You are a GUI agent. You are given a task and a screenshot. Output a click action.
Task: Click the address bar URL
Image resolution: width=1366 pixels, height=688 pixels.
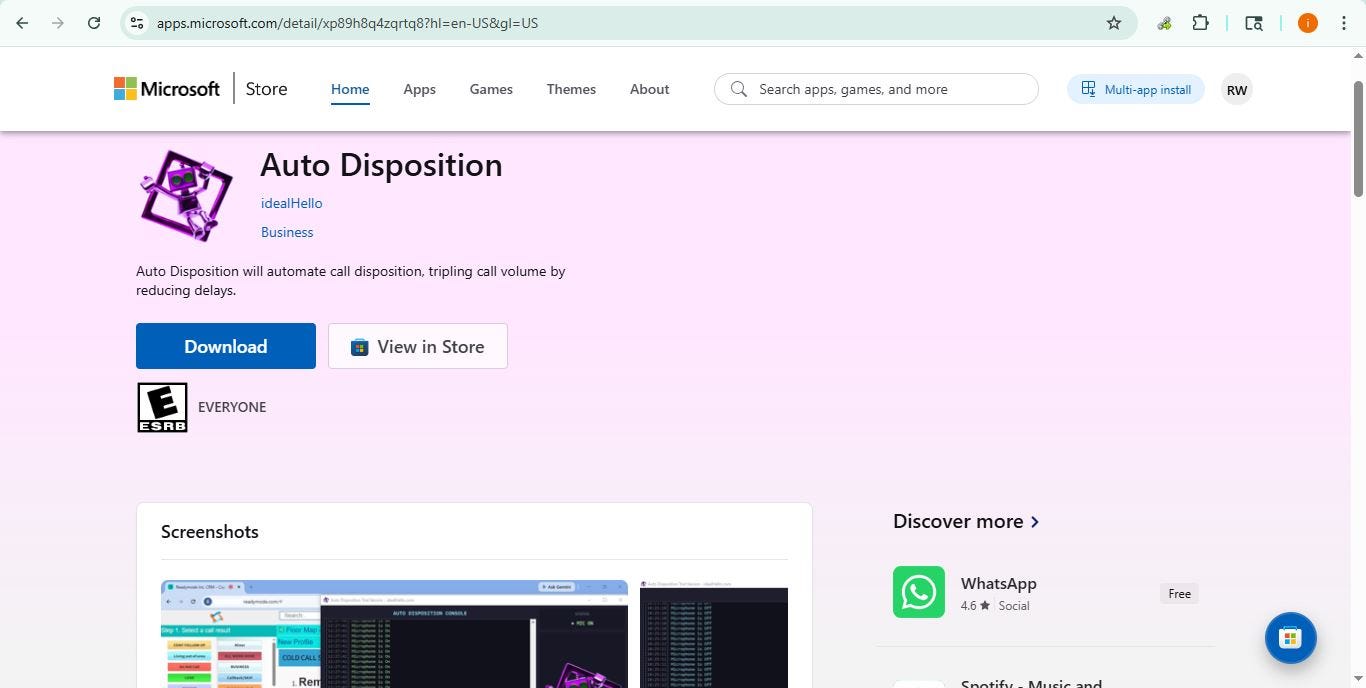coord(347,23)
